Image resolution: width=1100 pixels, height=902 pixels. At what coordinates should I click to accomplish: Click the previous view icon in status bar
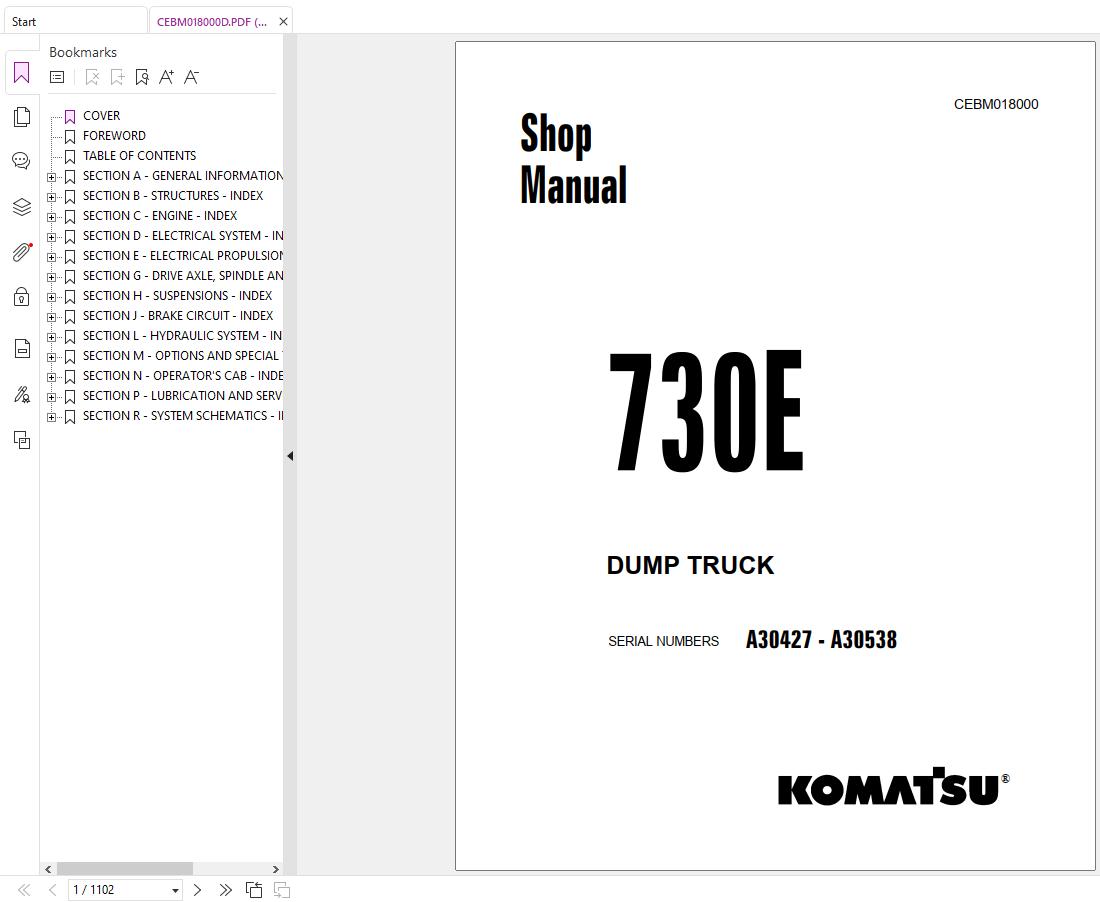[254, 890]
